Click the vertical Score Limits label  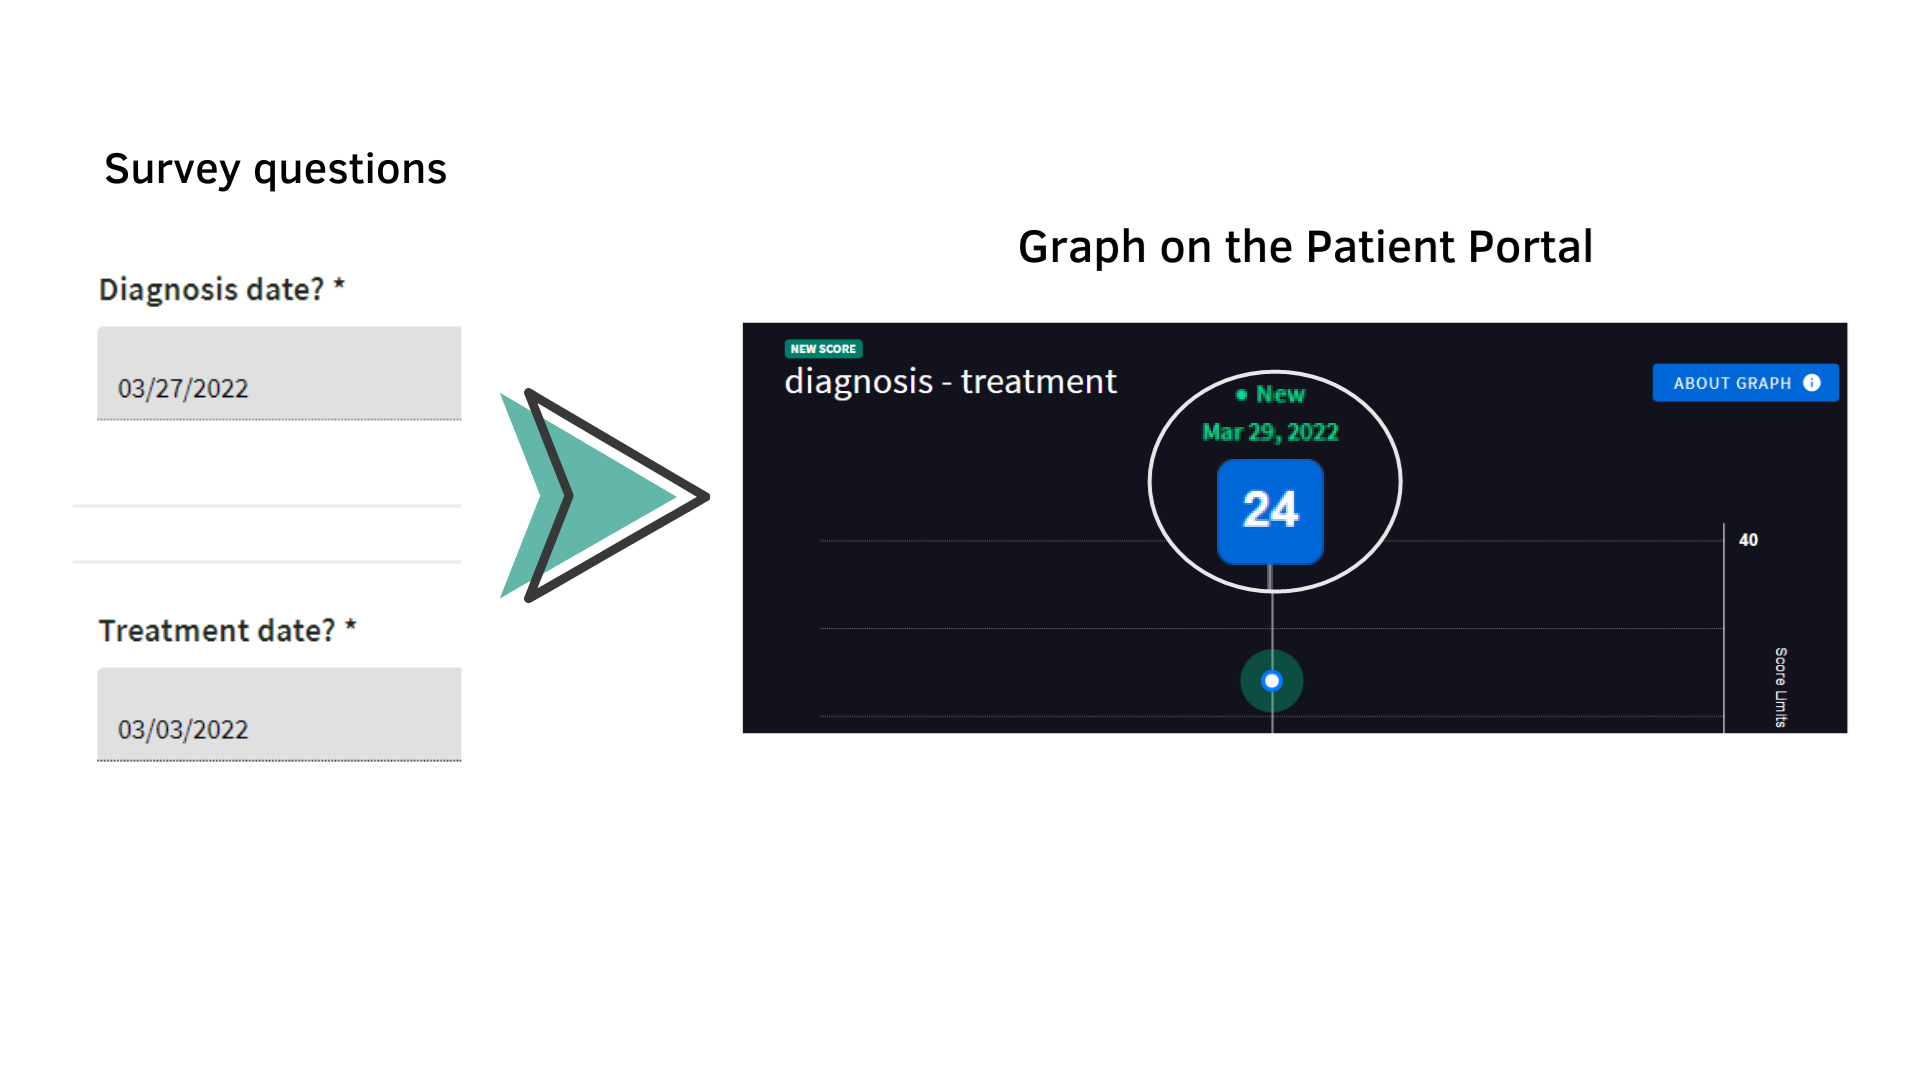pos(1781,687)
